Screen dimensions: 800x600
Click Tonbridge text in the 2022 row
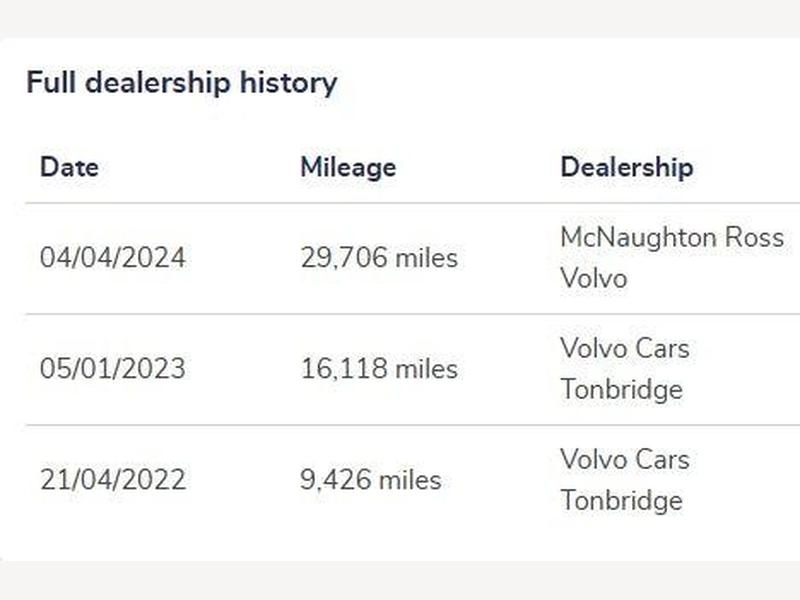click(621, 501)
